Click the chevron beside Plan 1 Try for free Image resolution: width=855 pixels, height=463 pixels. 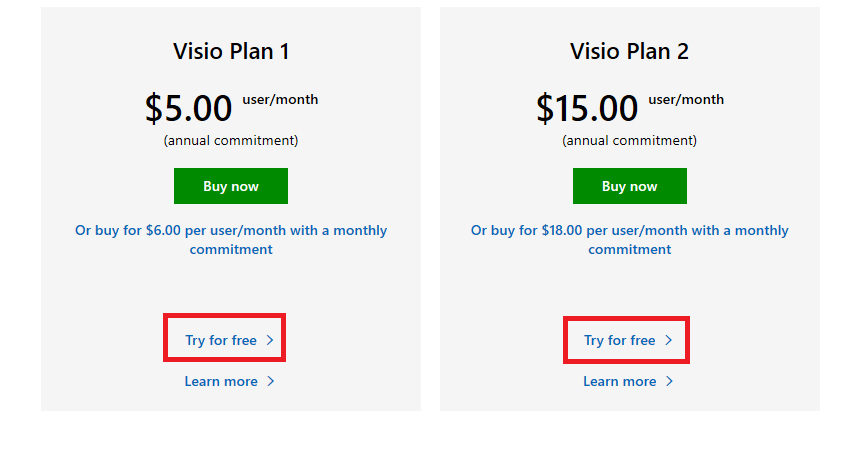270,340
